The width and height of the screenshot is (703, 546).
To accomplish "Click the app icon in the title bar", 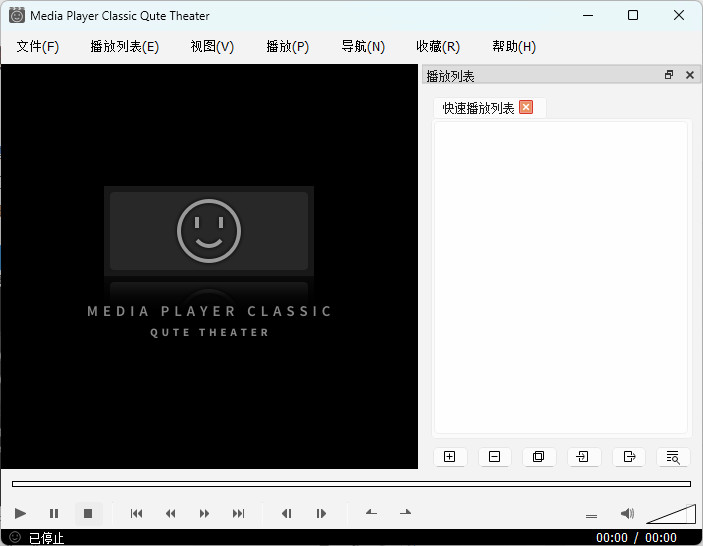I will click(x=17, y=15).
